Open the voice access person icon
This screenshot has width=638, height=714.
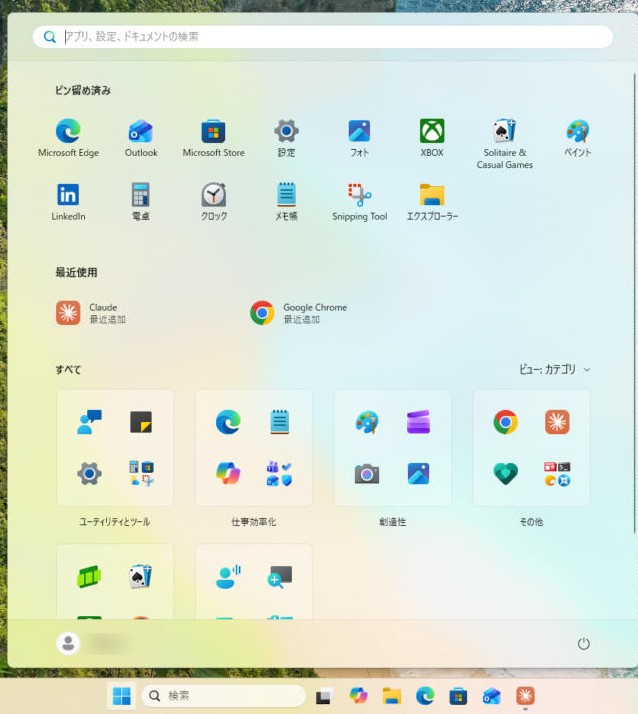click(228, 577)
